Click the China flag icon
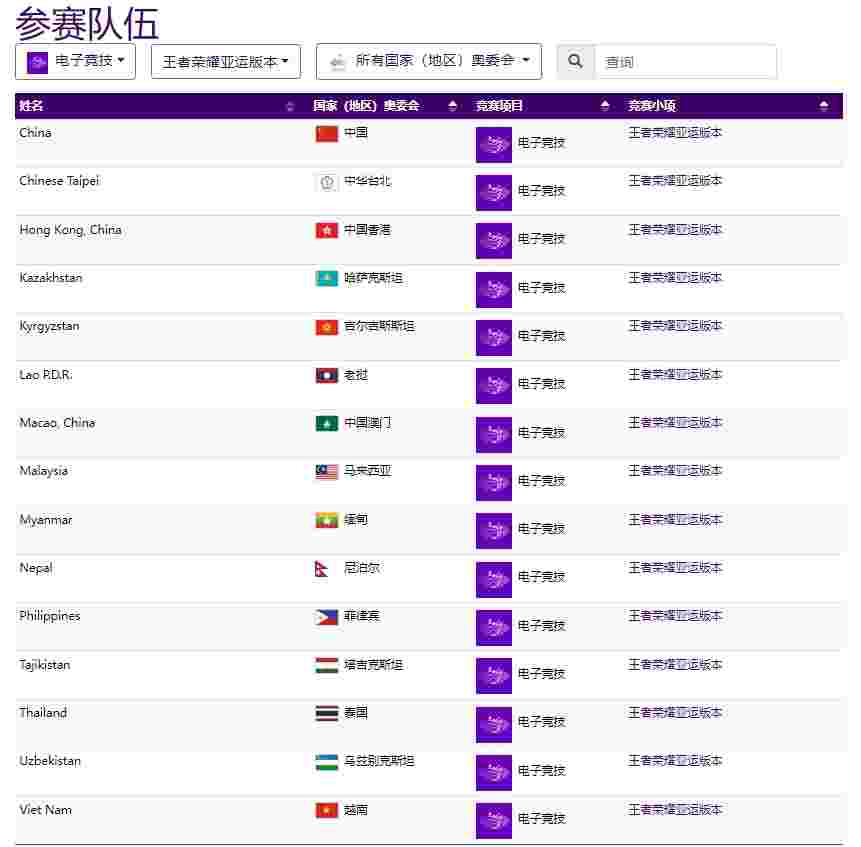The width and height of the screenshot is (861, 847). (327, 133)
